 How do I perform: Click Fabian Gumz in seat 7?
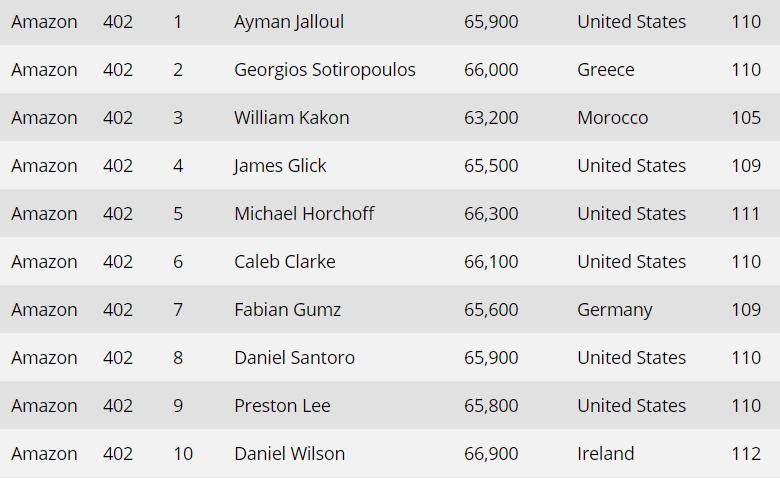click(287, 310)
